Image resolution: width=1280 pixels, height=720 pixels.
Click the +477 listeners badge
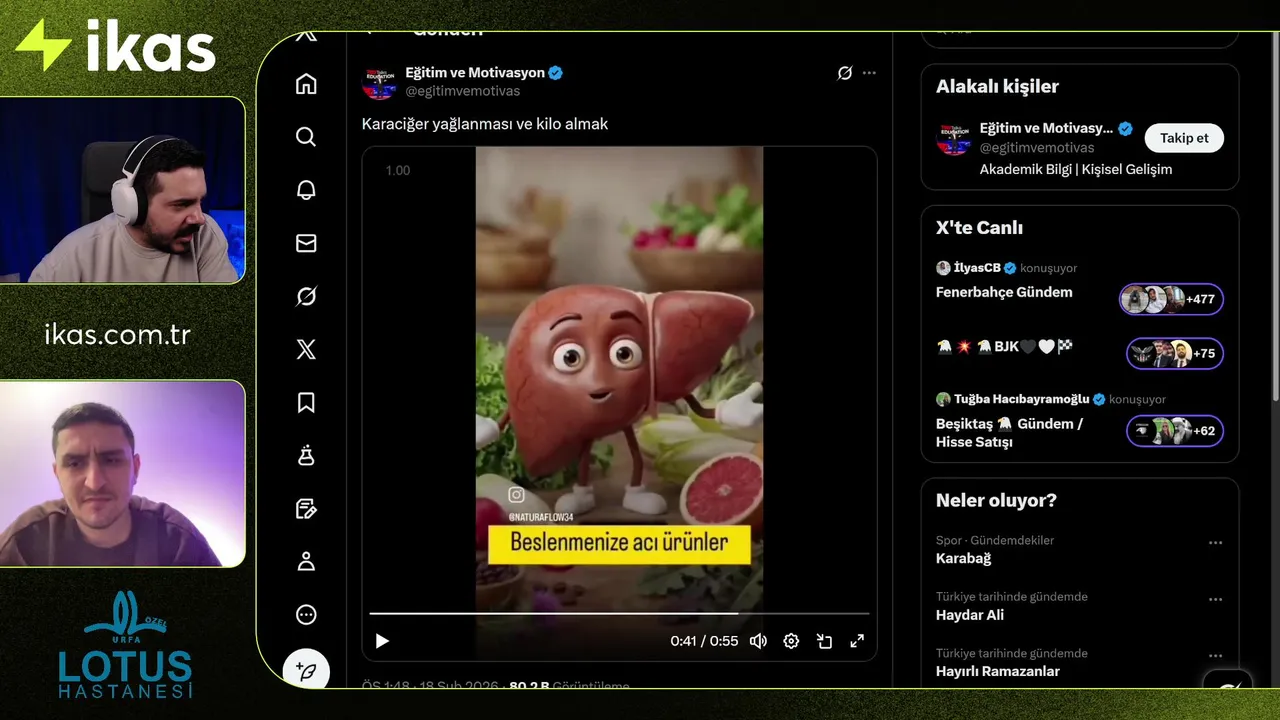[1171, 299]
